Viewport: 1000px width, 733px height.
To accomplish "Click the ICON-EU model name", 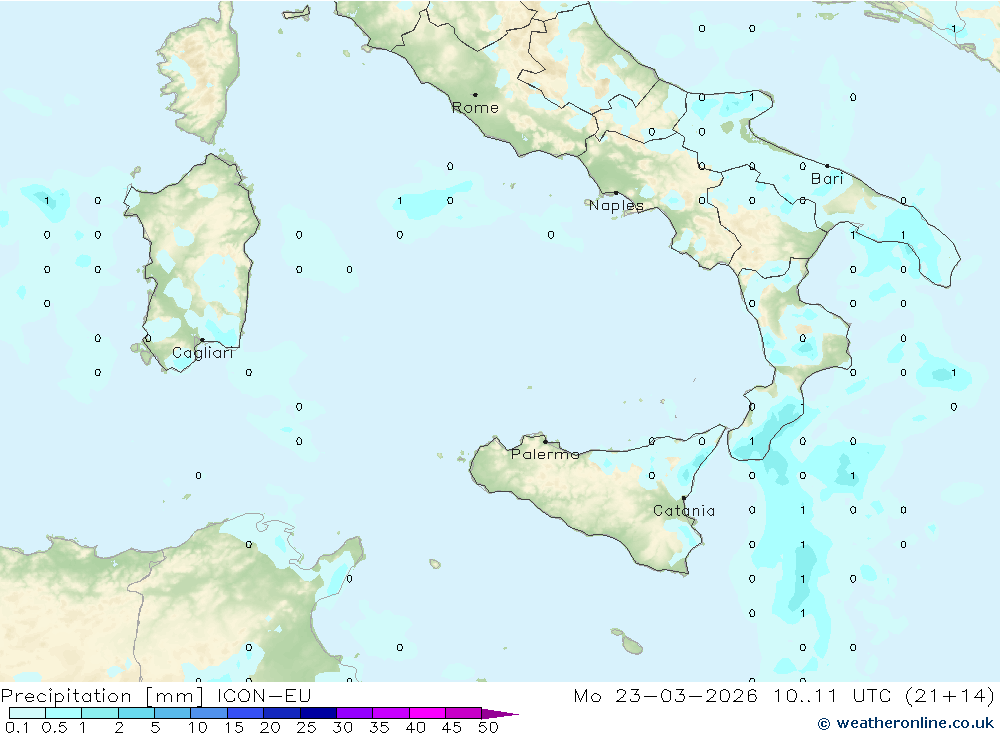I will click(x=264, y=696).
